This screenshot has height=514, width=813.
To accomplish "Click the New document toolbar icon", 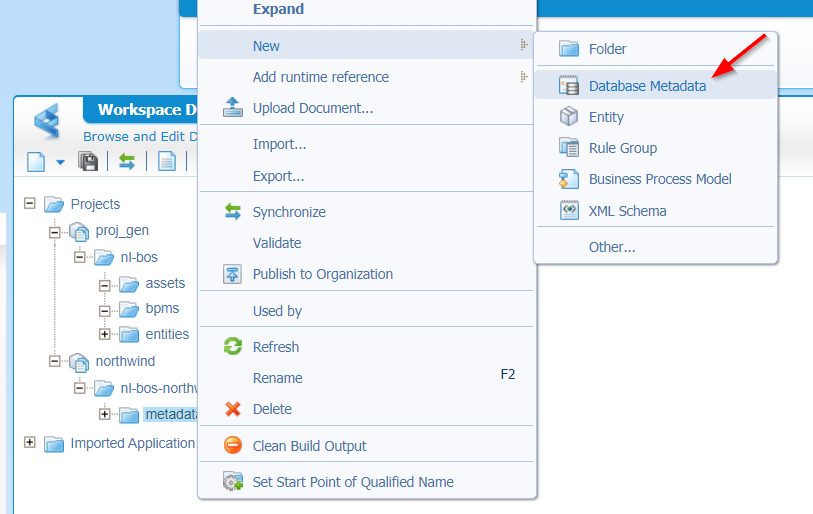I will tap(36, 161).
